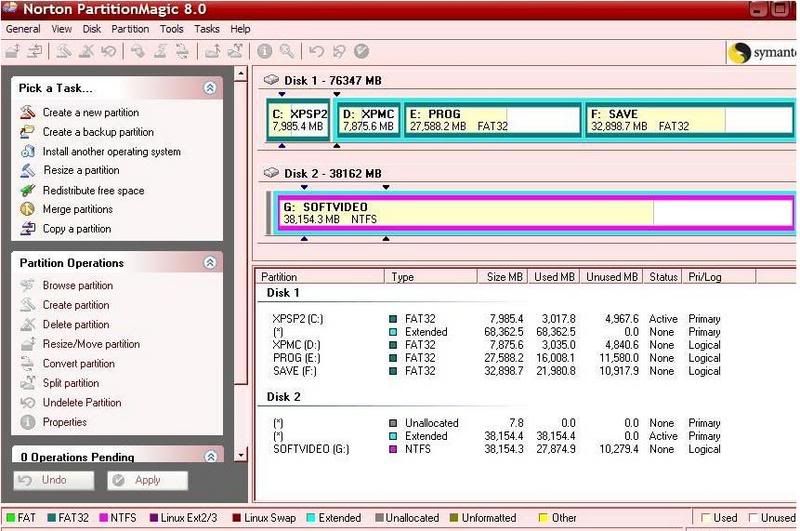Screen dimensions: 800x531
Task: Collapse the Operations Pending panel
Action: [x=211, y=456]
